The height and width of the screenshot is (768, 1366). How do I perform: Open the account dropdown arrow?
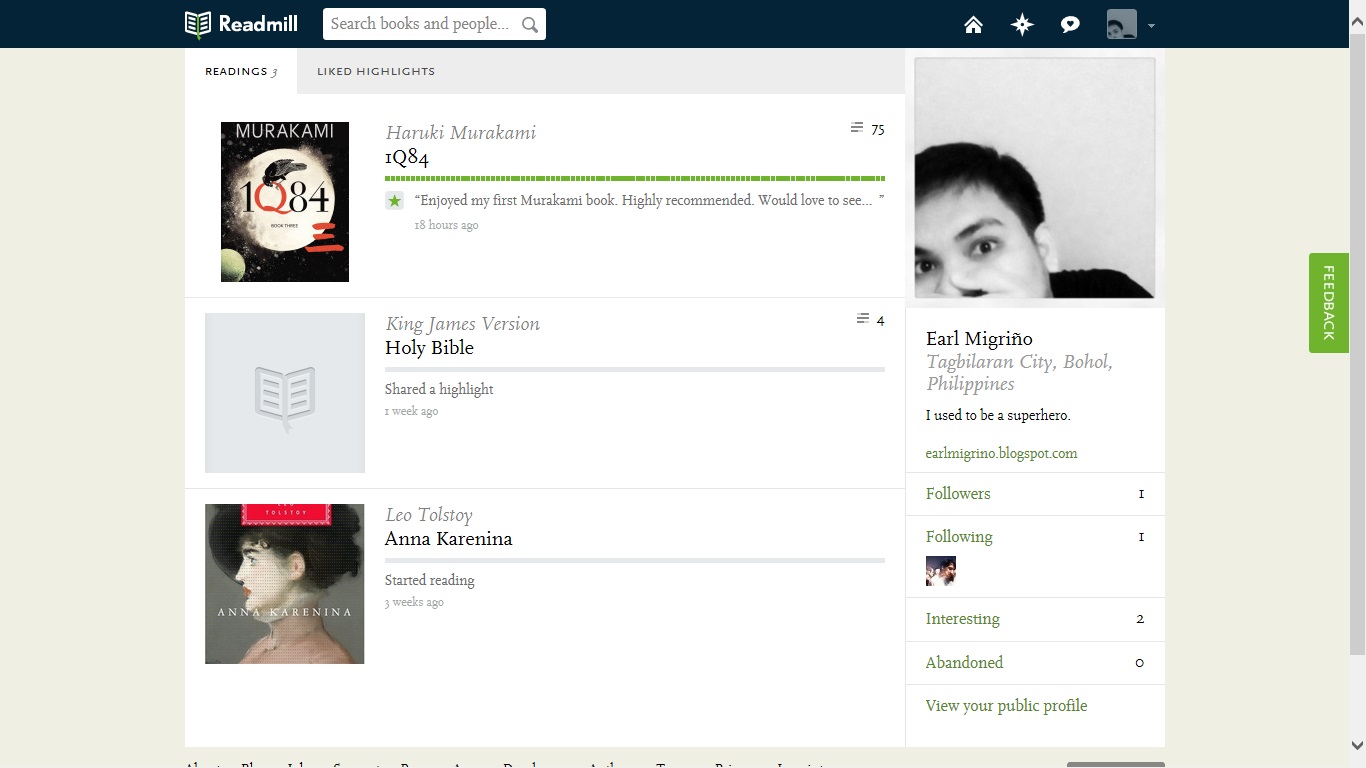[1151, 26]
